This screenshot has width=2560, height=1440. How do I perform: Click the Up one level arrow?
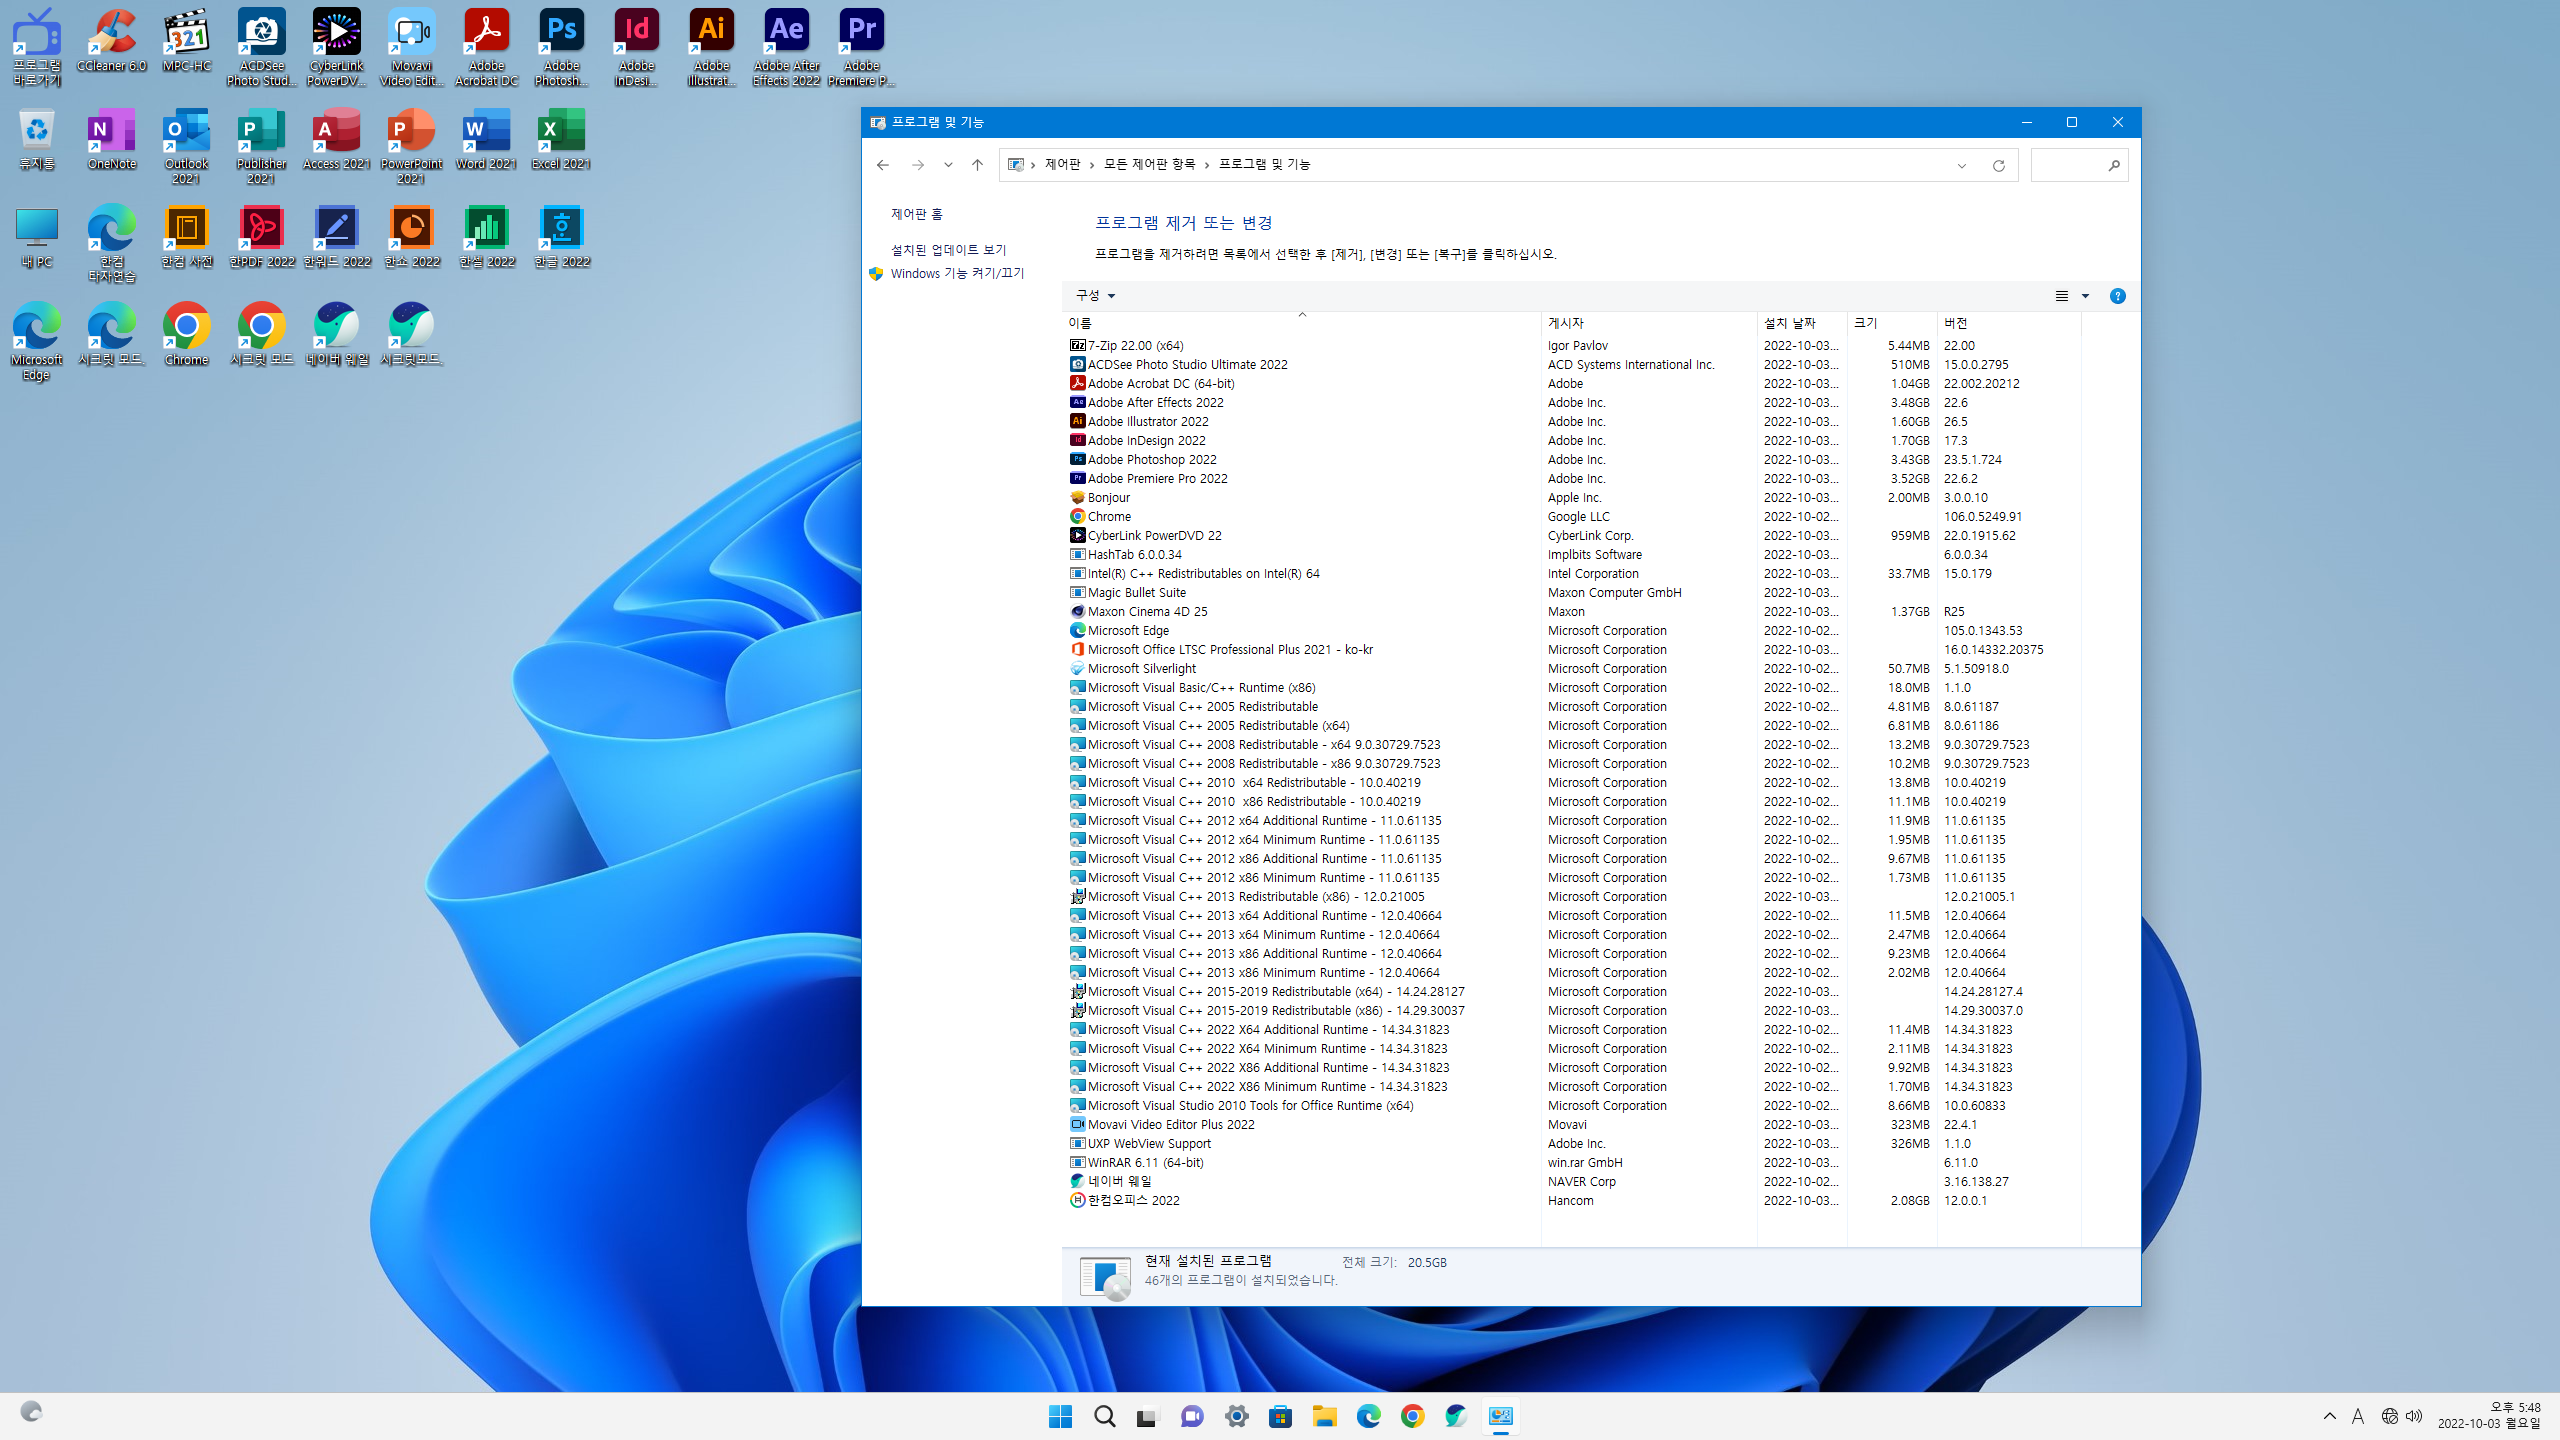pyautogui.click(x=977, y=165)
